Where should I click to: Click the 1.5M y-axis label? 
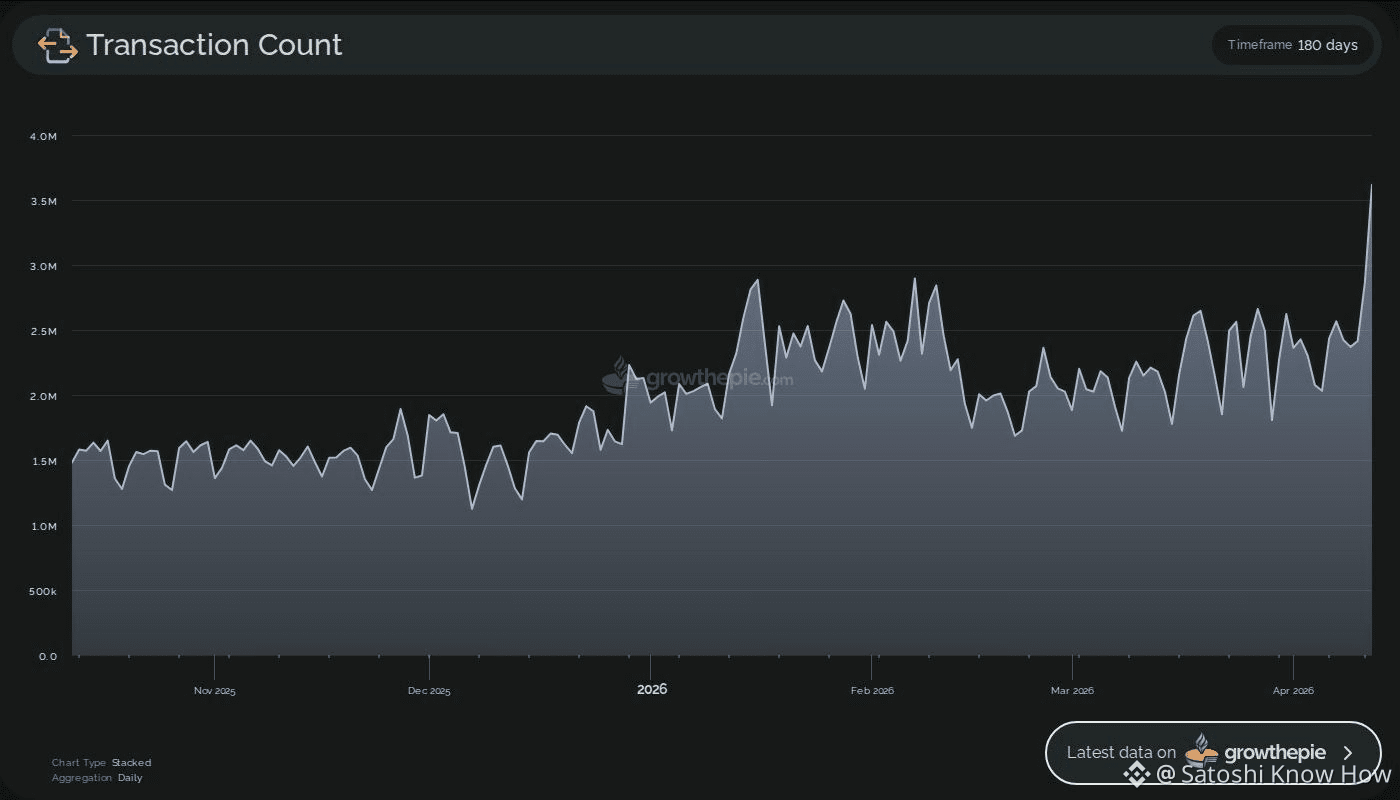pyautogui.click(x=44, y=461)
